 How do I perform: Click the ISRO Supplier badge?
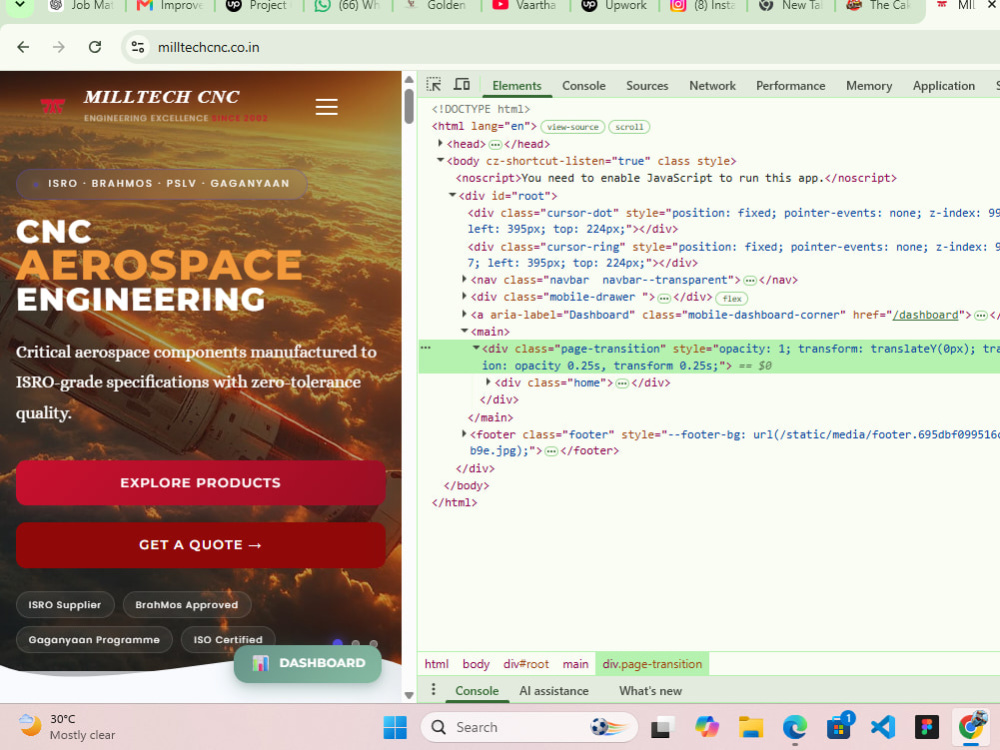65,605
